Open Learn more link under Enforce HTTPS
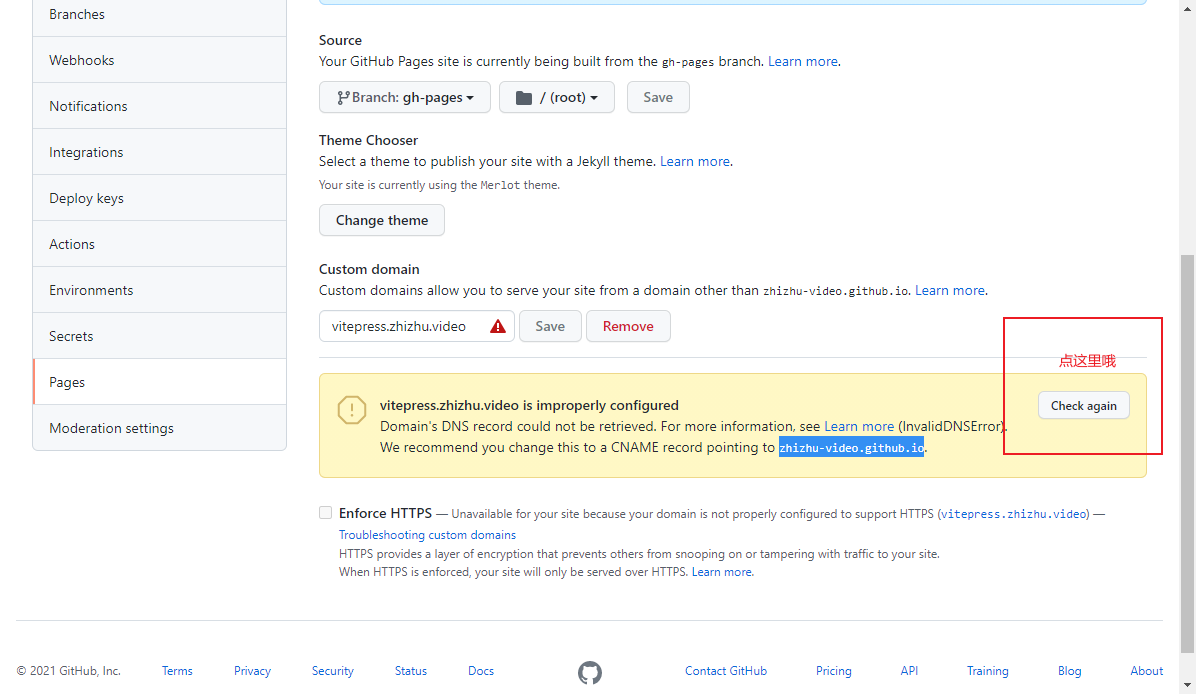Screen dimensions: 1196x694 (x=722, y=572)
